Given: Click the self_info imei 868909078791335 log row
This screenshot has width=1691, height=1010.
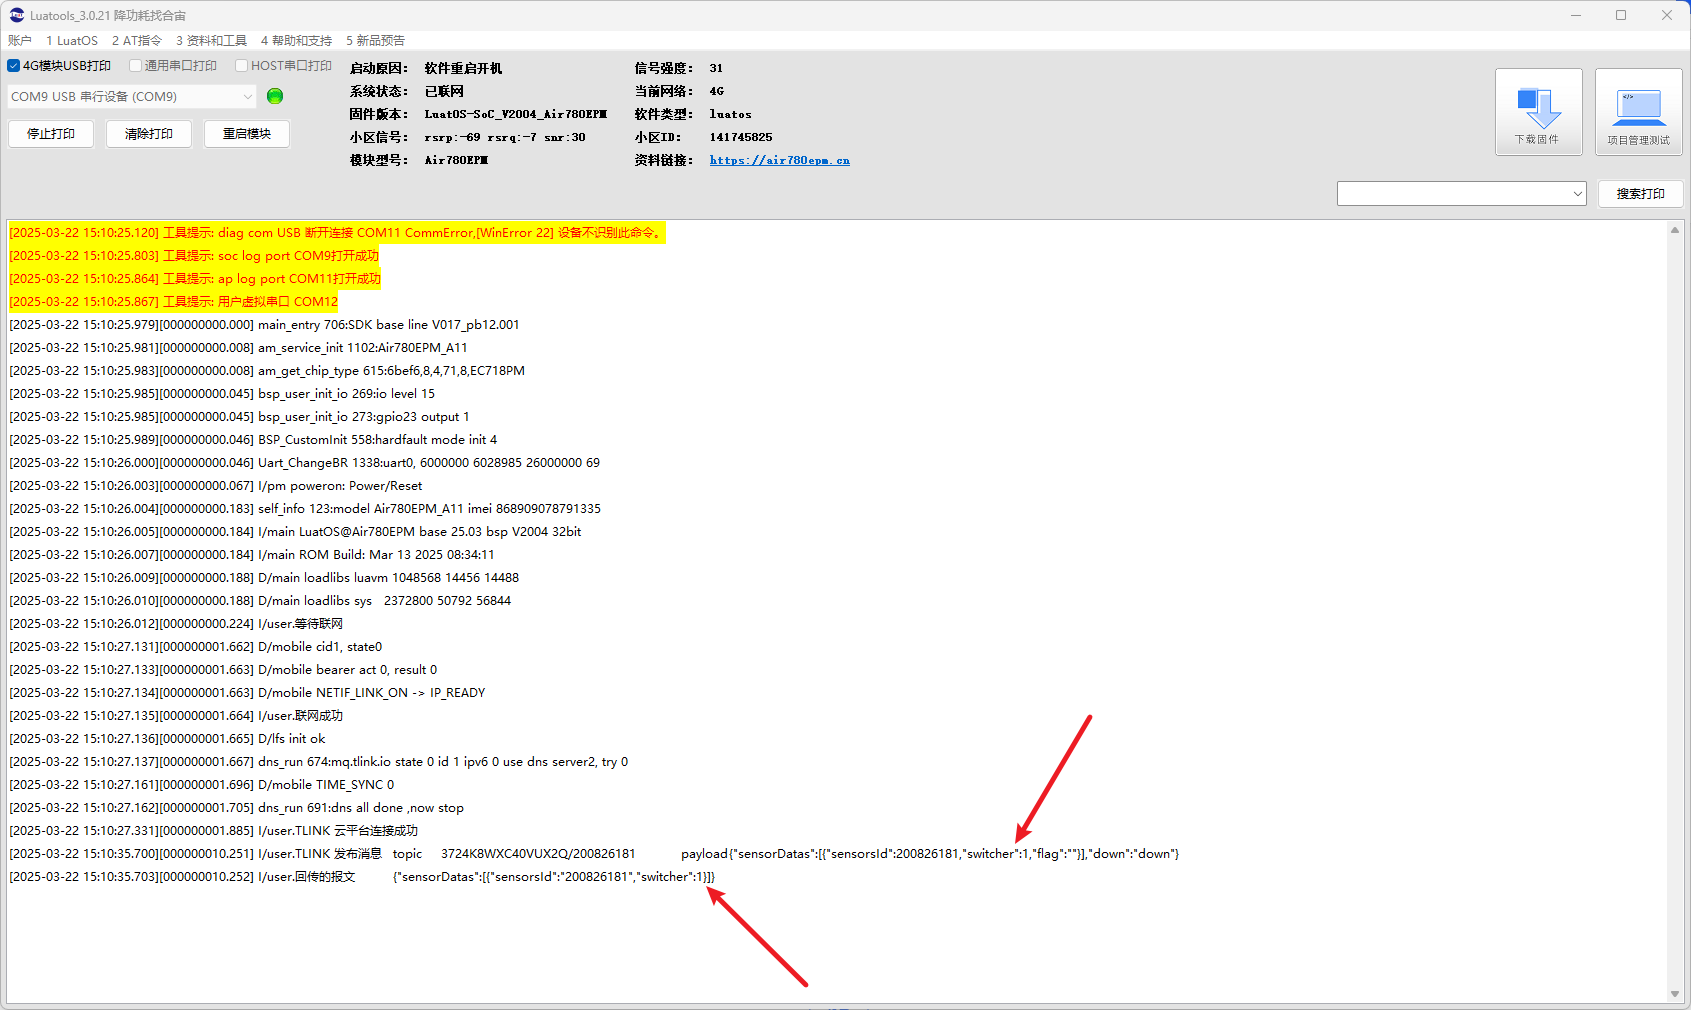Looking at the screenshot, I should [x=305, y=509].
